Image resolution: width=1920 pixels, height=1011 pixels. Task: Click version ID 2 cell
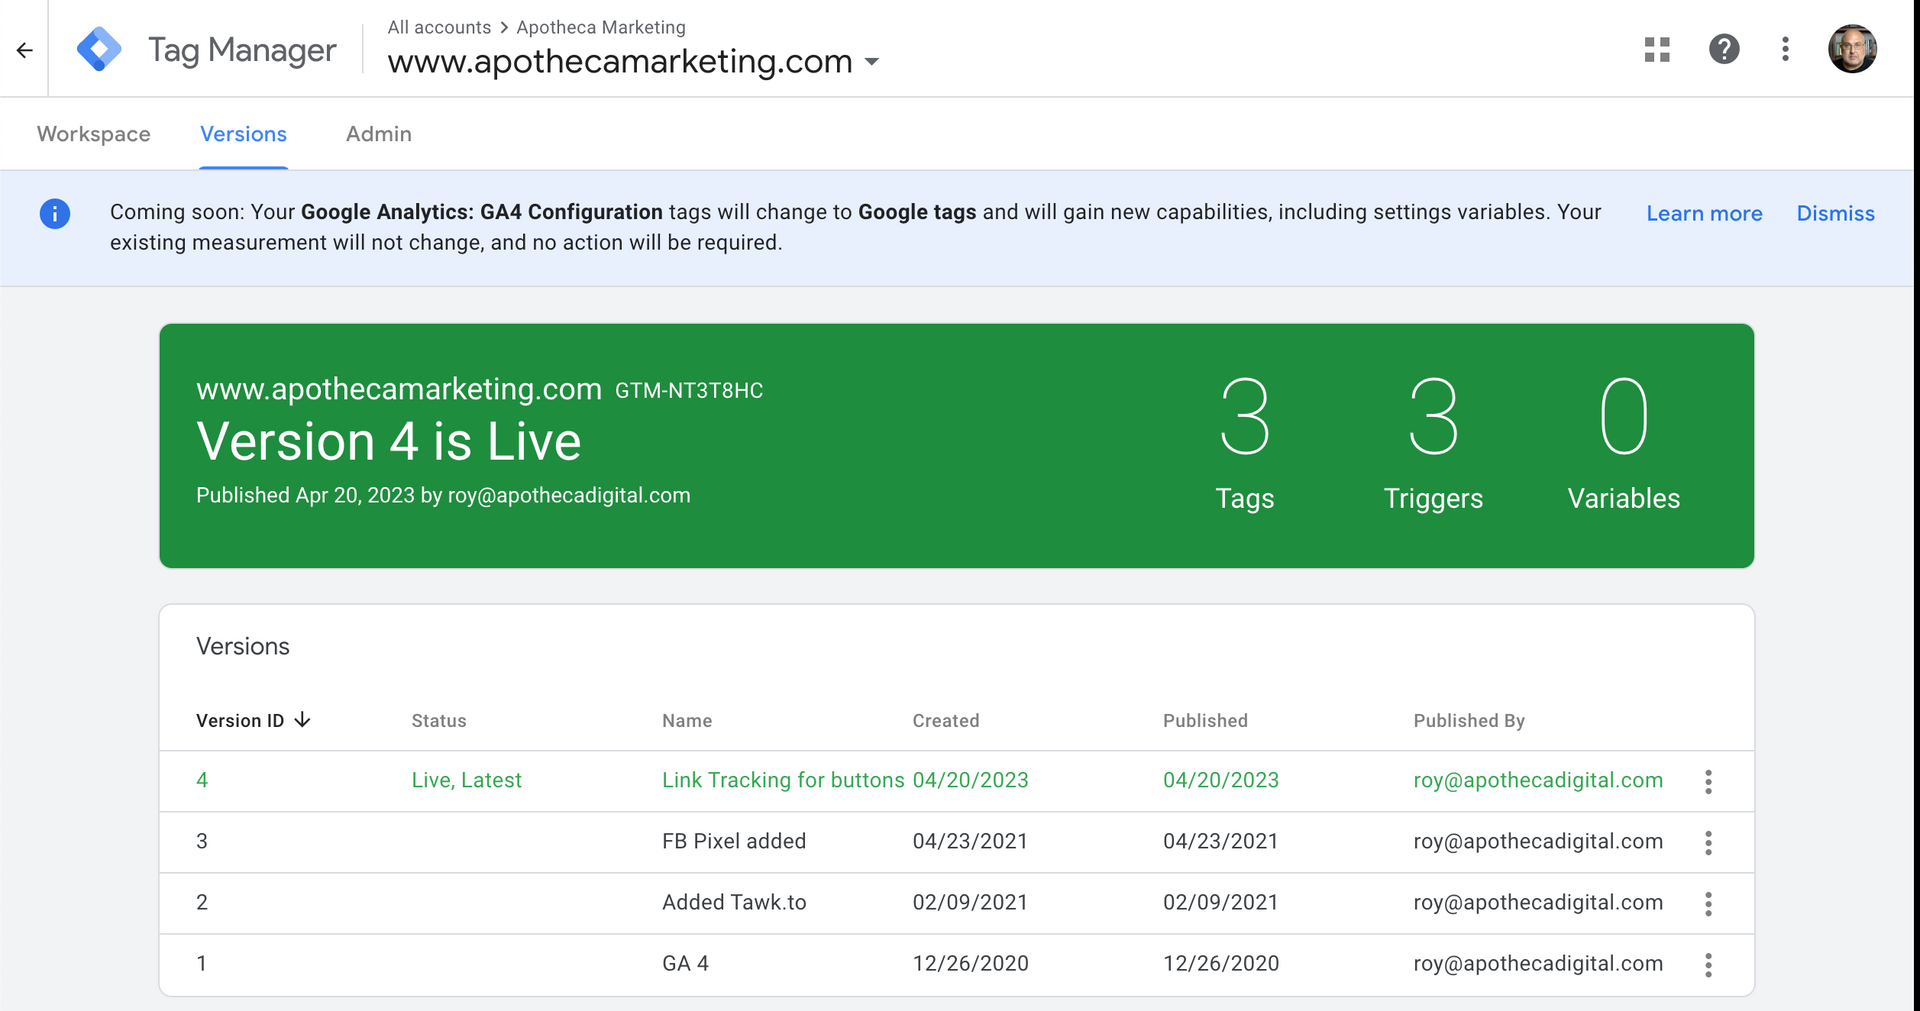coord(202,902)
